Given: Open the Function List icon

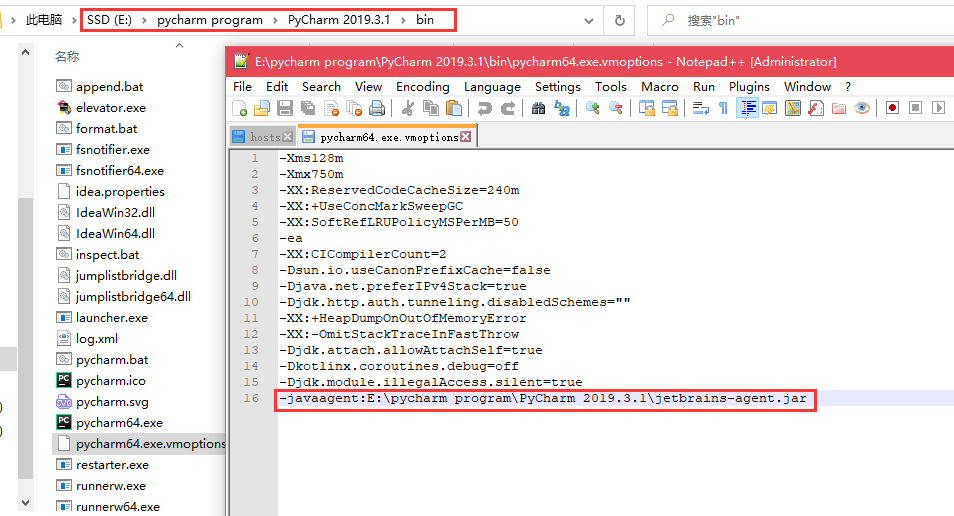Looking at the screenshot, I should click(816, 108).
